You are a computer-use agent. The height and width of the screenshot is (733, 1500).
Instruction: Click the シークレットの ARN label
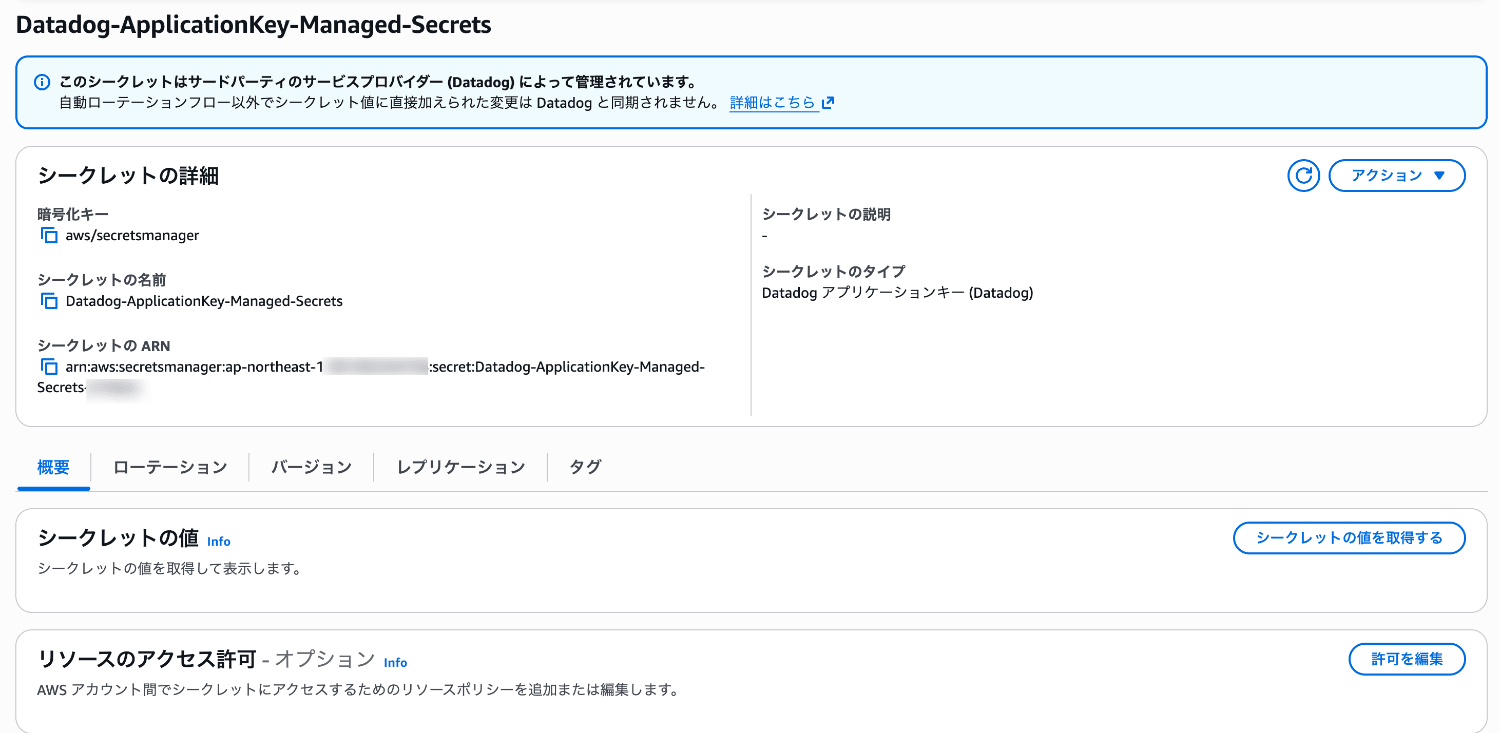tap(104, 345)
